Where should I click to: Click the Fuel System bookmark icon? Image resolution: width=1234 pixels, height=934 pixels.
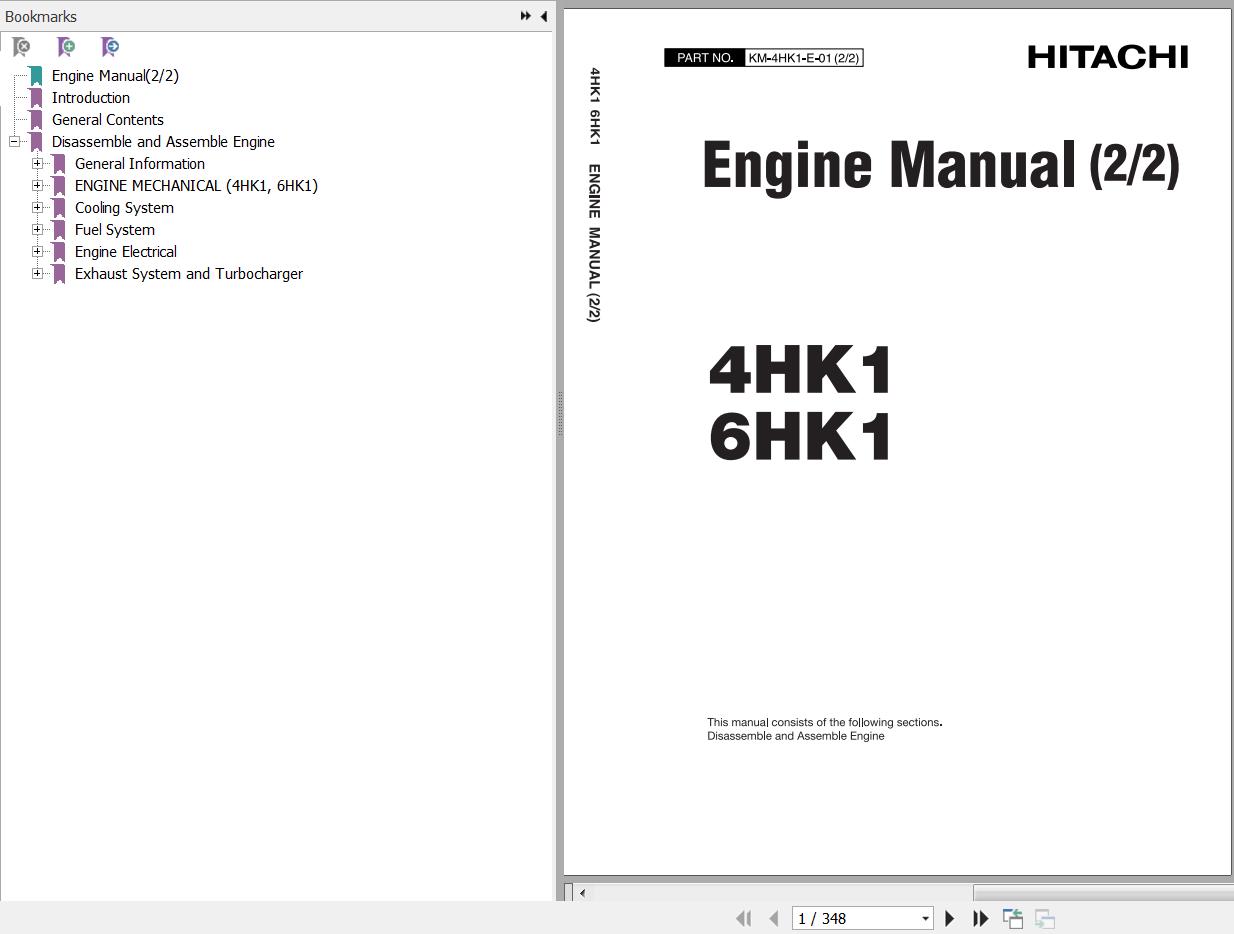(x=59, y=230)
